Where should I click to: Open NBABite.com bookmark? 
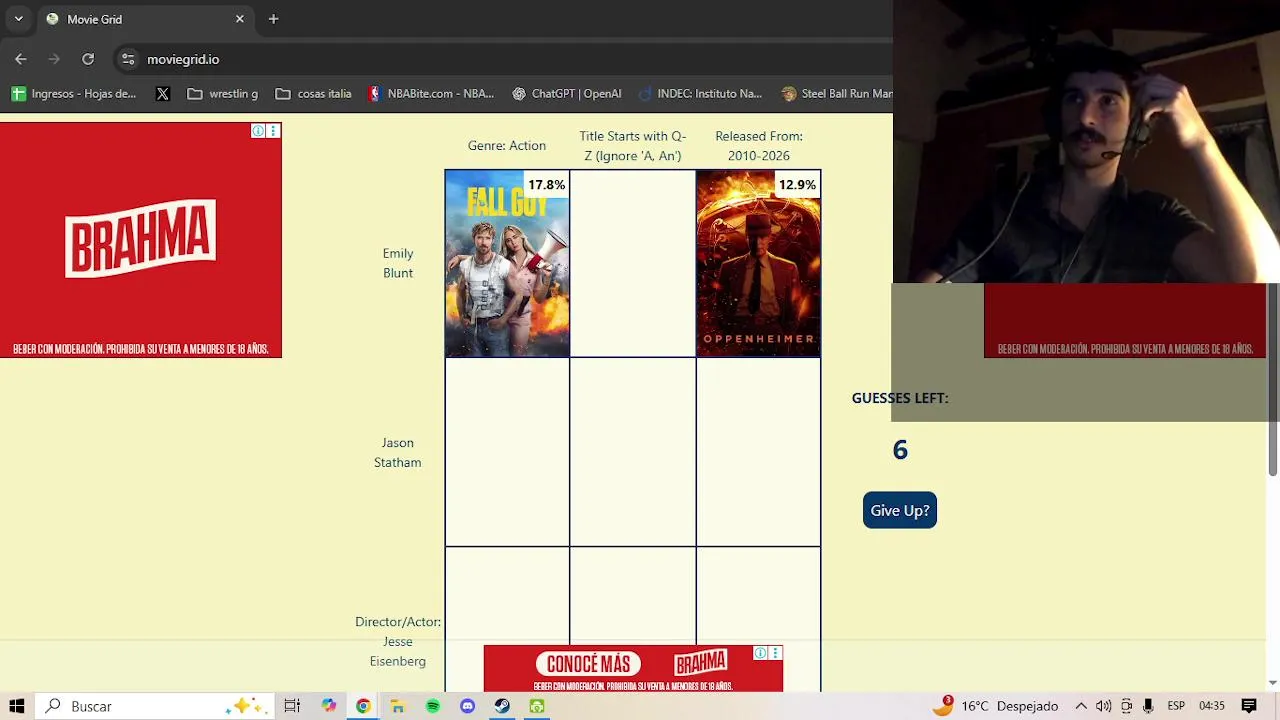[430, 93]
